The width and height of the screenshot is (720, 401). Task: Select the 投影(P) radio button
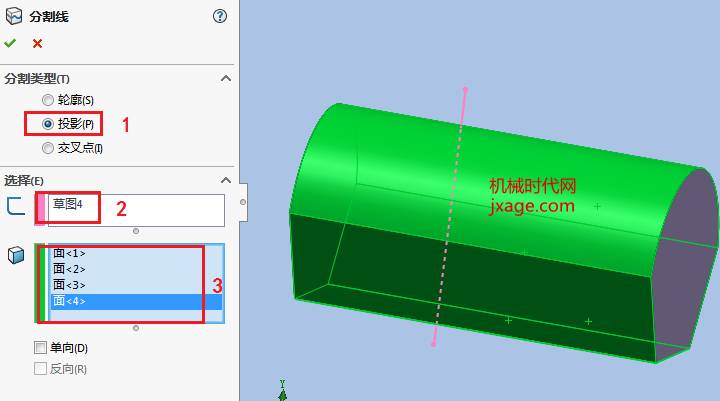click(x=48, y=124)
